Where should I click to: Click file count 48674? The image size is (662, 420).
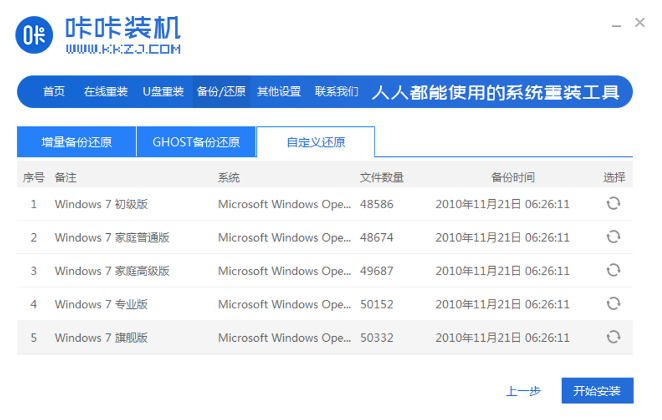pos(377,238)
